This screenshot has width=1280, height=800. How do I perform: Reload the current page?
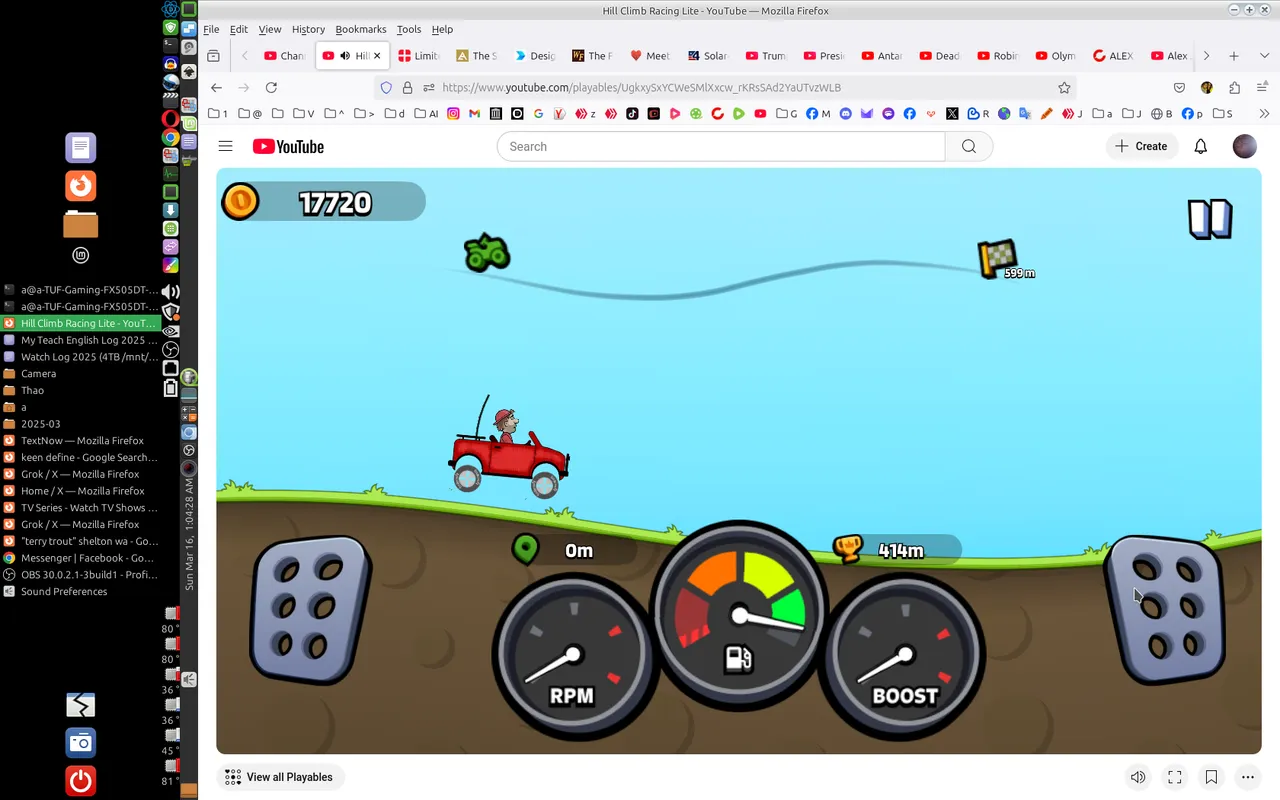pos(271,88)
